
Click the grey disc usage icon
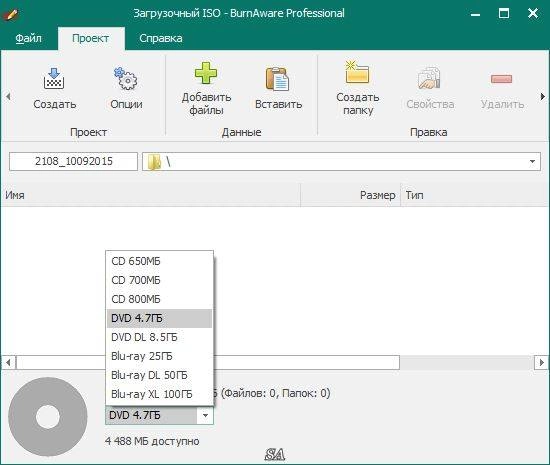pyautogui.click(x=48, y=417)
